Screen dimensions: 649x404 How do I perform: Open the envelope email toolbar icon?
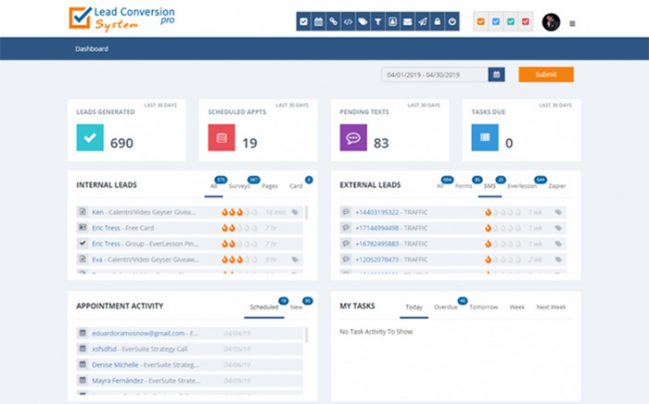407,21
